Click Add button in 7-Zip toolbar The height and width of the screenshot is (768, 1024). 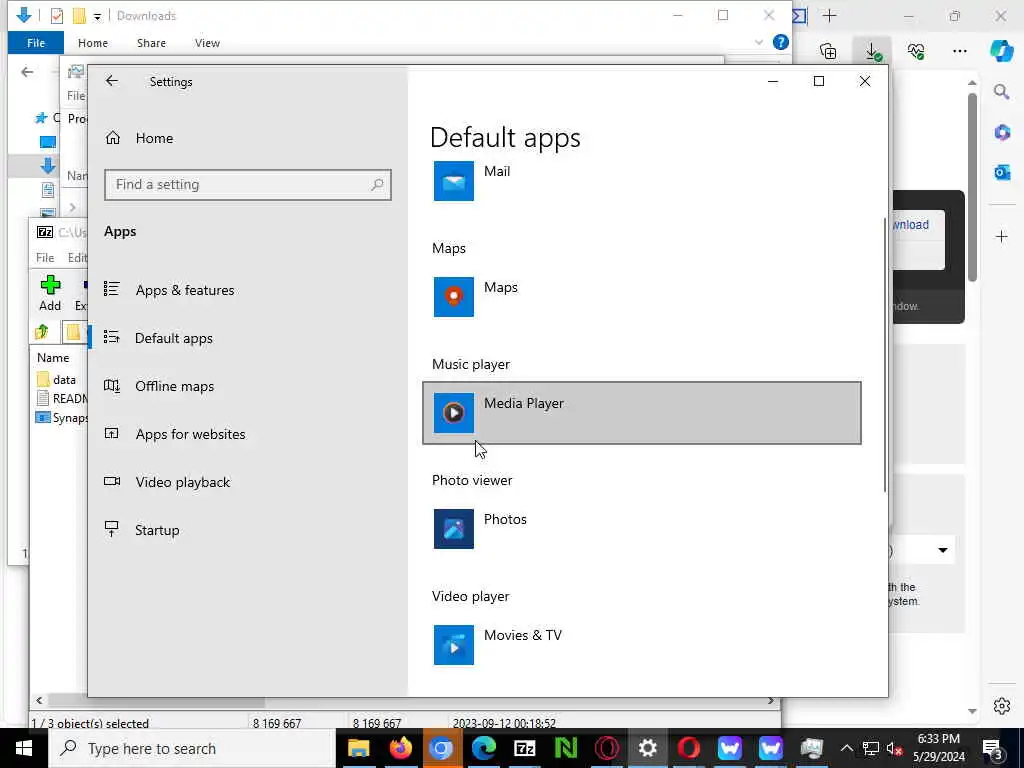50,293
